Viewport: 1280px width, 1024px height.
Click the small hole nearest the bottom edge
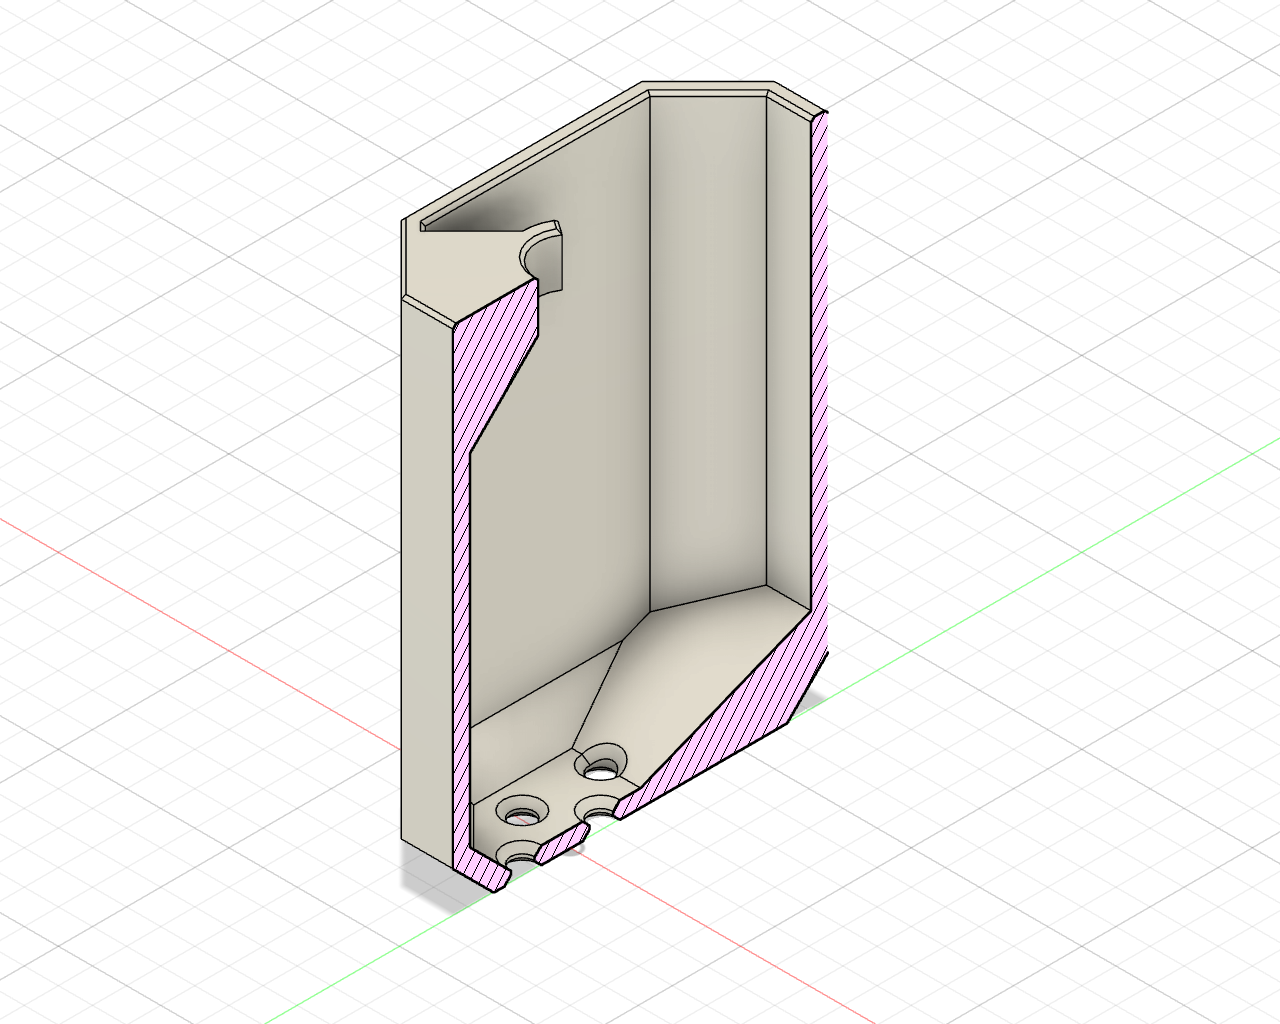click(516, 855)
